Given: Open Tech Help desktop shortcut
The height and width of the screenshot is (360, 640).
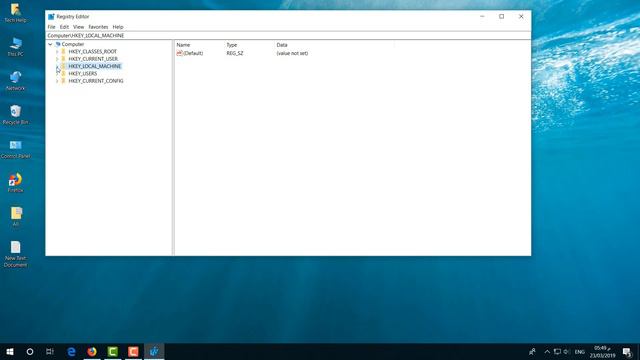Looking at the screenshot, I should (x=16, y=13).
